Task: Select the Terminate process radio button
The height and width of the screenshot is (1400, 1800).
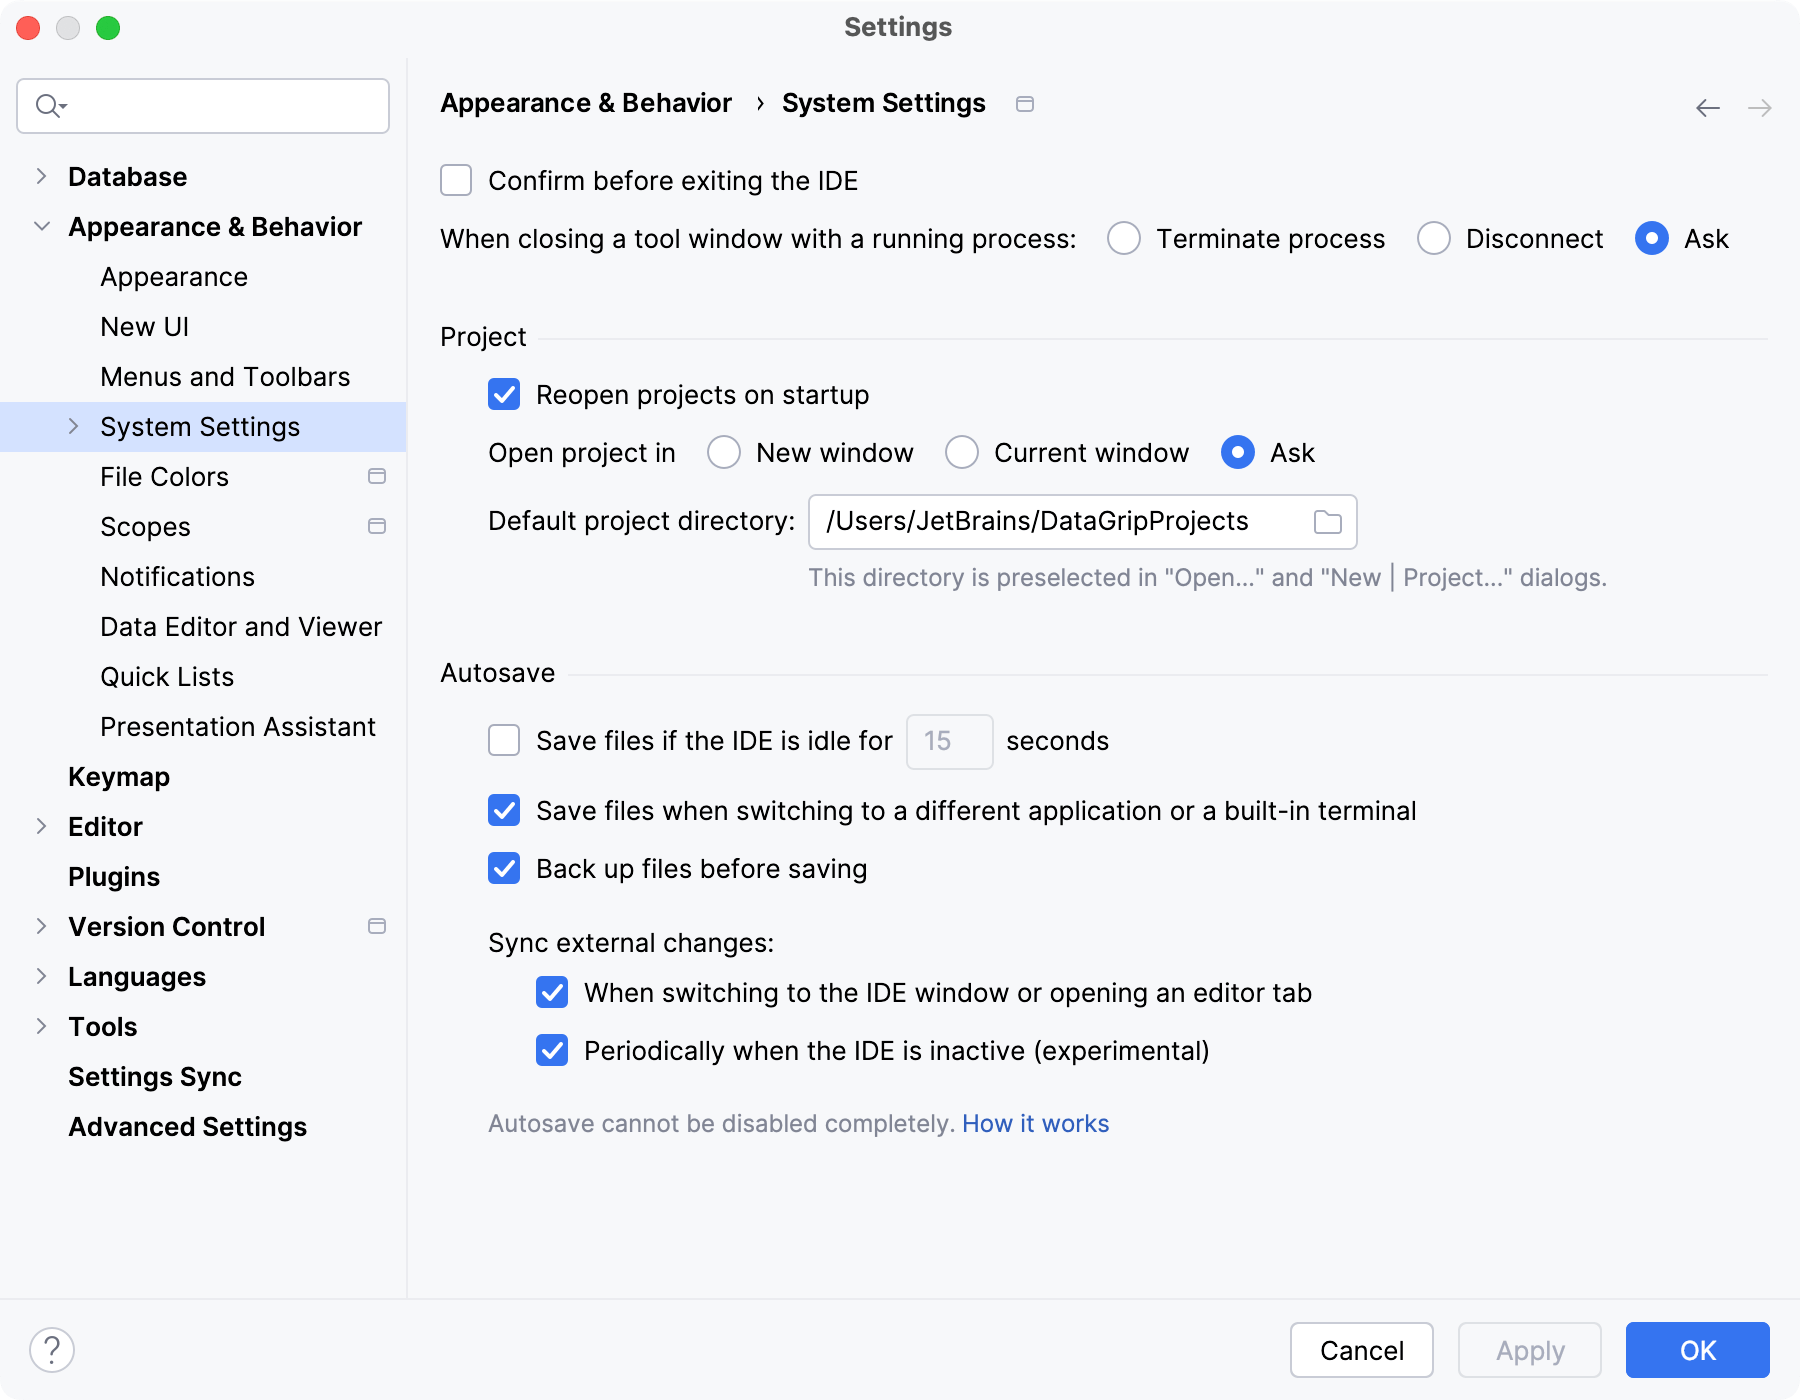Action: [1124, 239]
